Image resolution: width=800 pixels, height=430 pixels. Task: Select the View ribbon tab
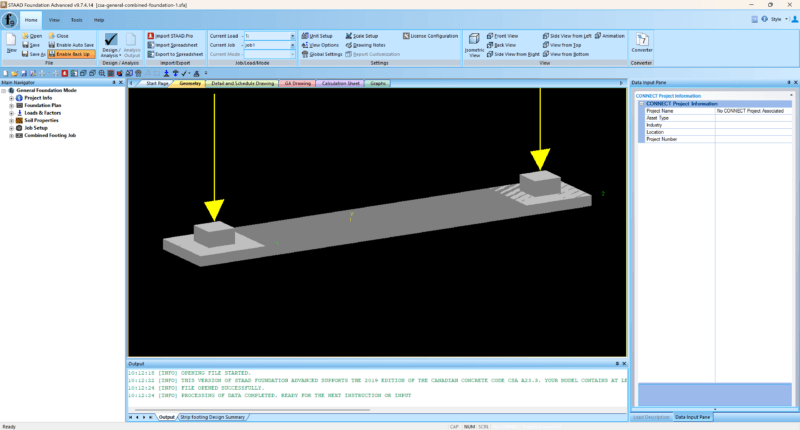tap(54, 20)
